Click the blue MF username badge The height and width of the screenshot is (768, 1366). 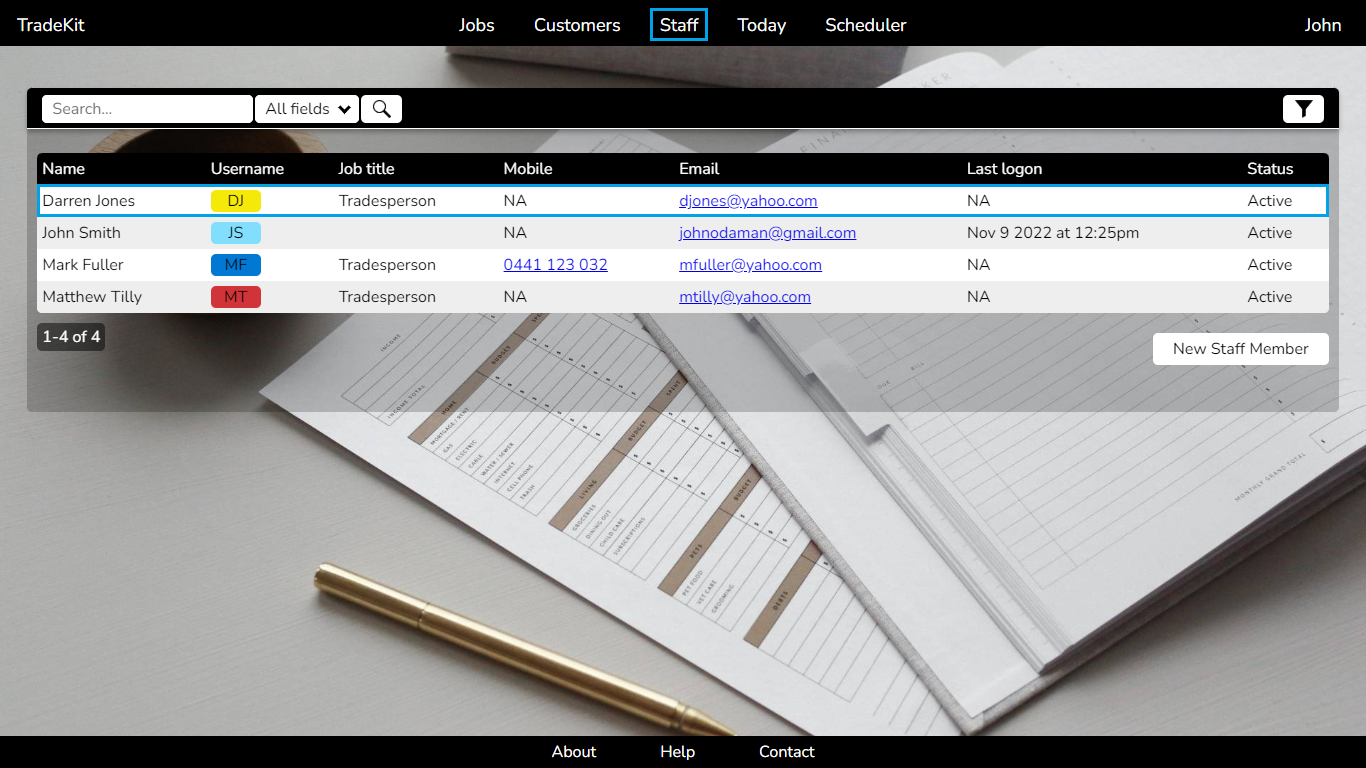click(x=236, y=265)
